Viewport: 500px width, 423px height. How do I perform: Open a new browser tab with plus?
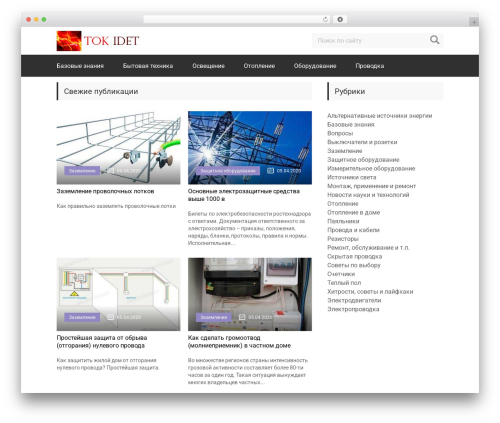click(x=474, y=22)
